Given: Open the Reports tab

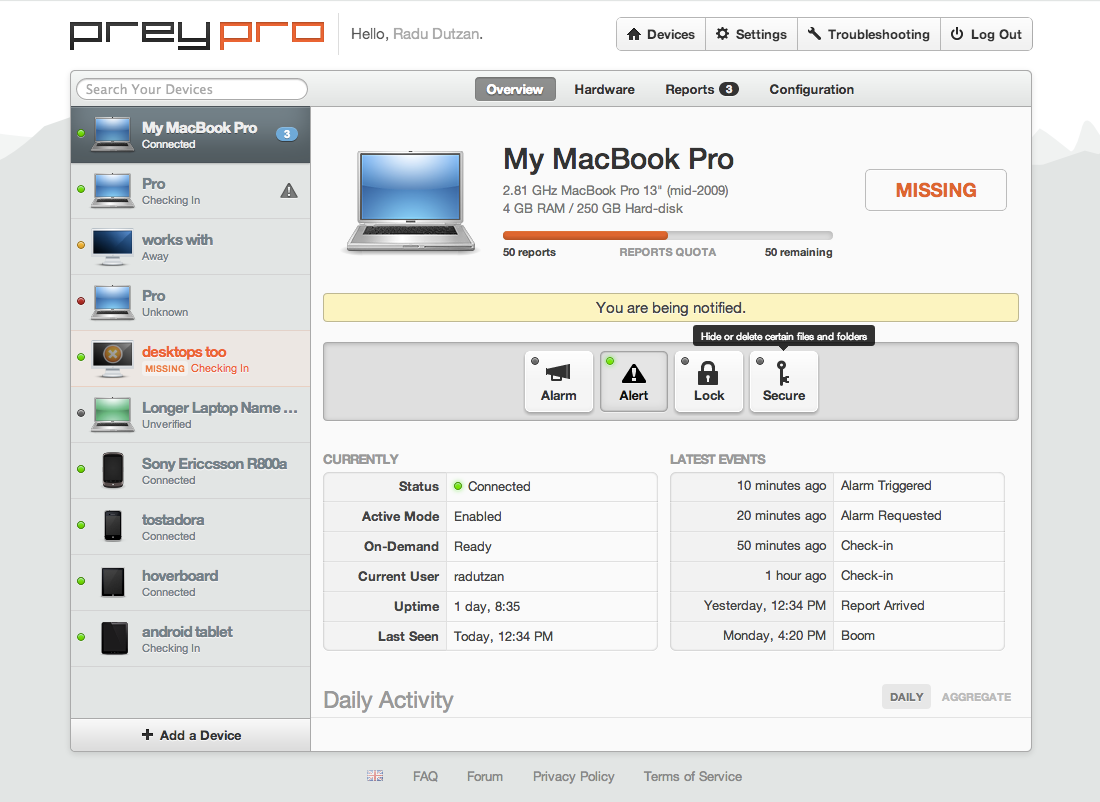Looking at the screenshot, I should click(x=700, y=89).
